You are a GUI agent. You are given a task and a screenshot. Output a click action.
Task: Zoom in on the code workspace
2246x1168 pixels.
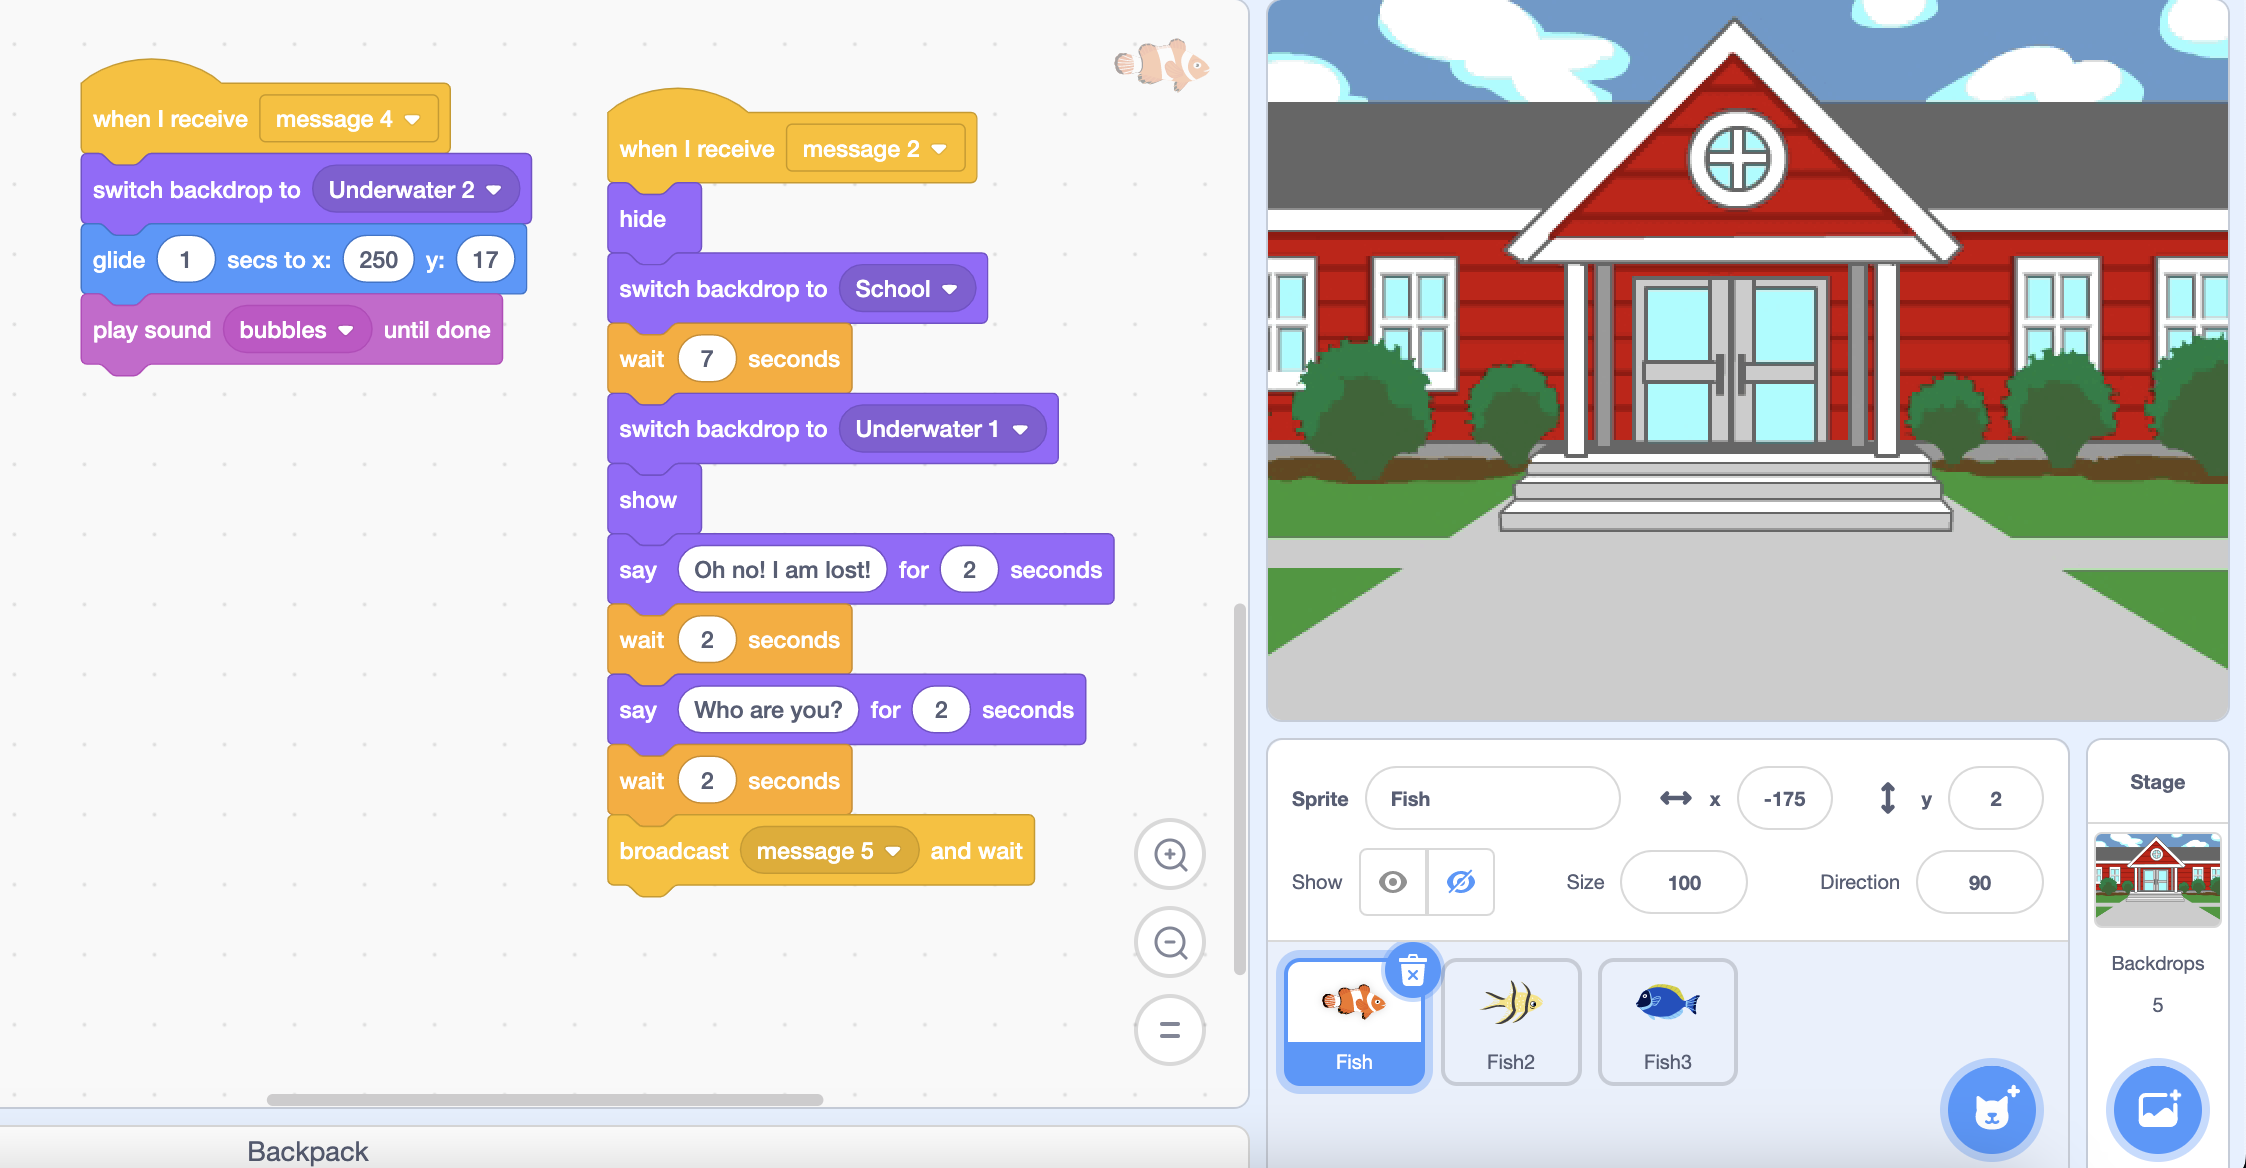1170,855
